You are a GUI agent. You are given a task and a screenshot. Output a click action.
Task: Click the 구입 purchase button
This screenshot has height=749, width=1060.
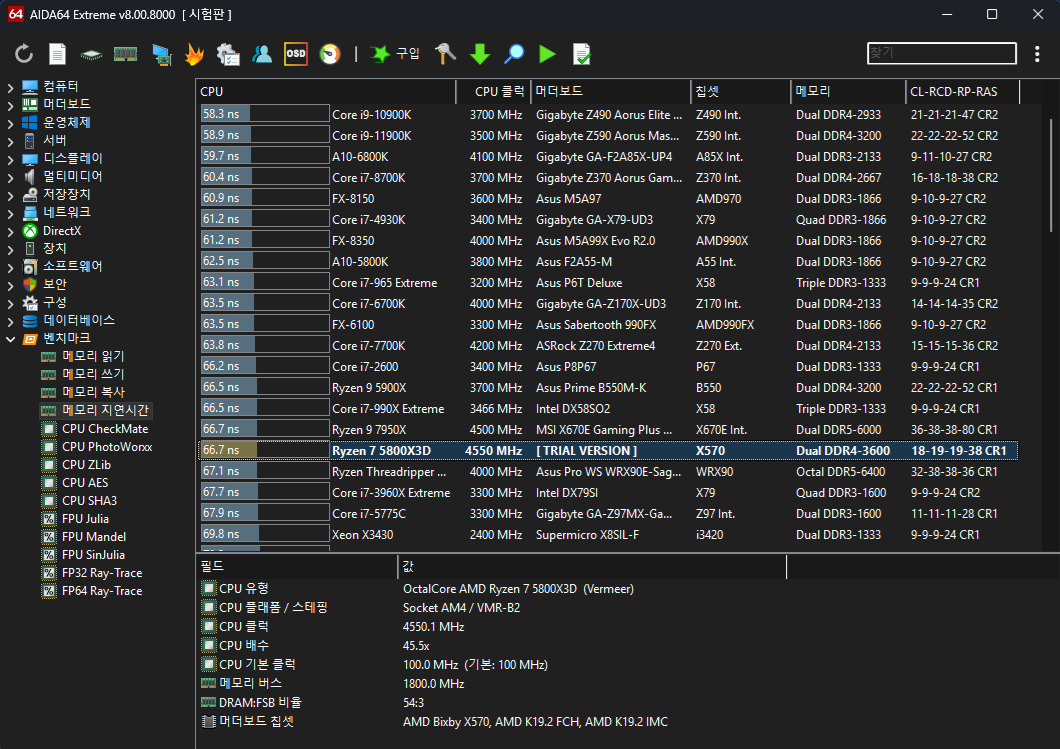pos(395,54)
